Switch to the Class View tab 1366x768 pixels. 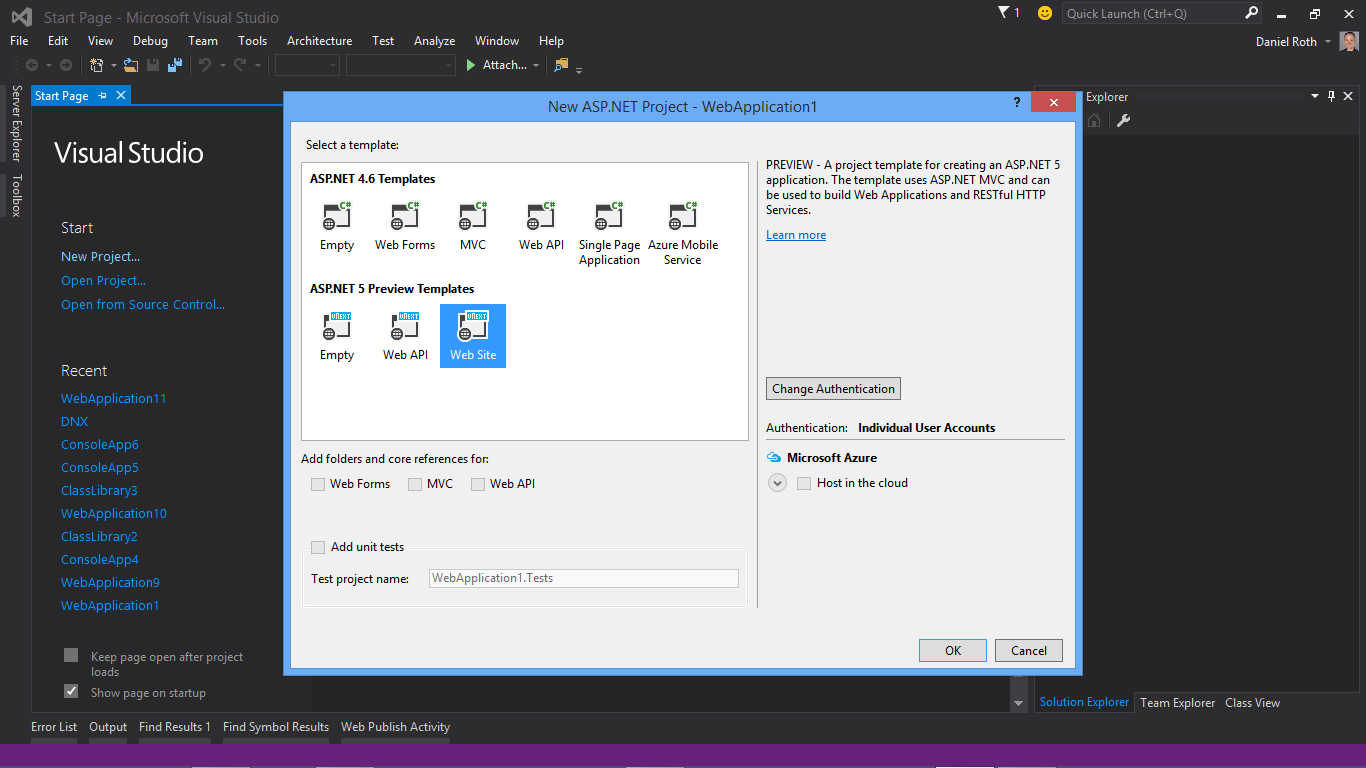pyautogui.click(x=1252, y=703)
